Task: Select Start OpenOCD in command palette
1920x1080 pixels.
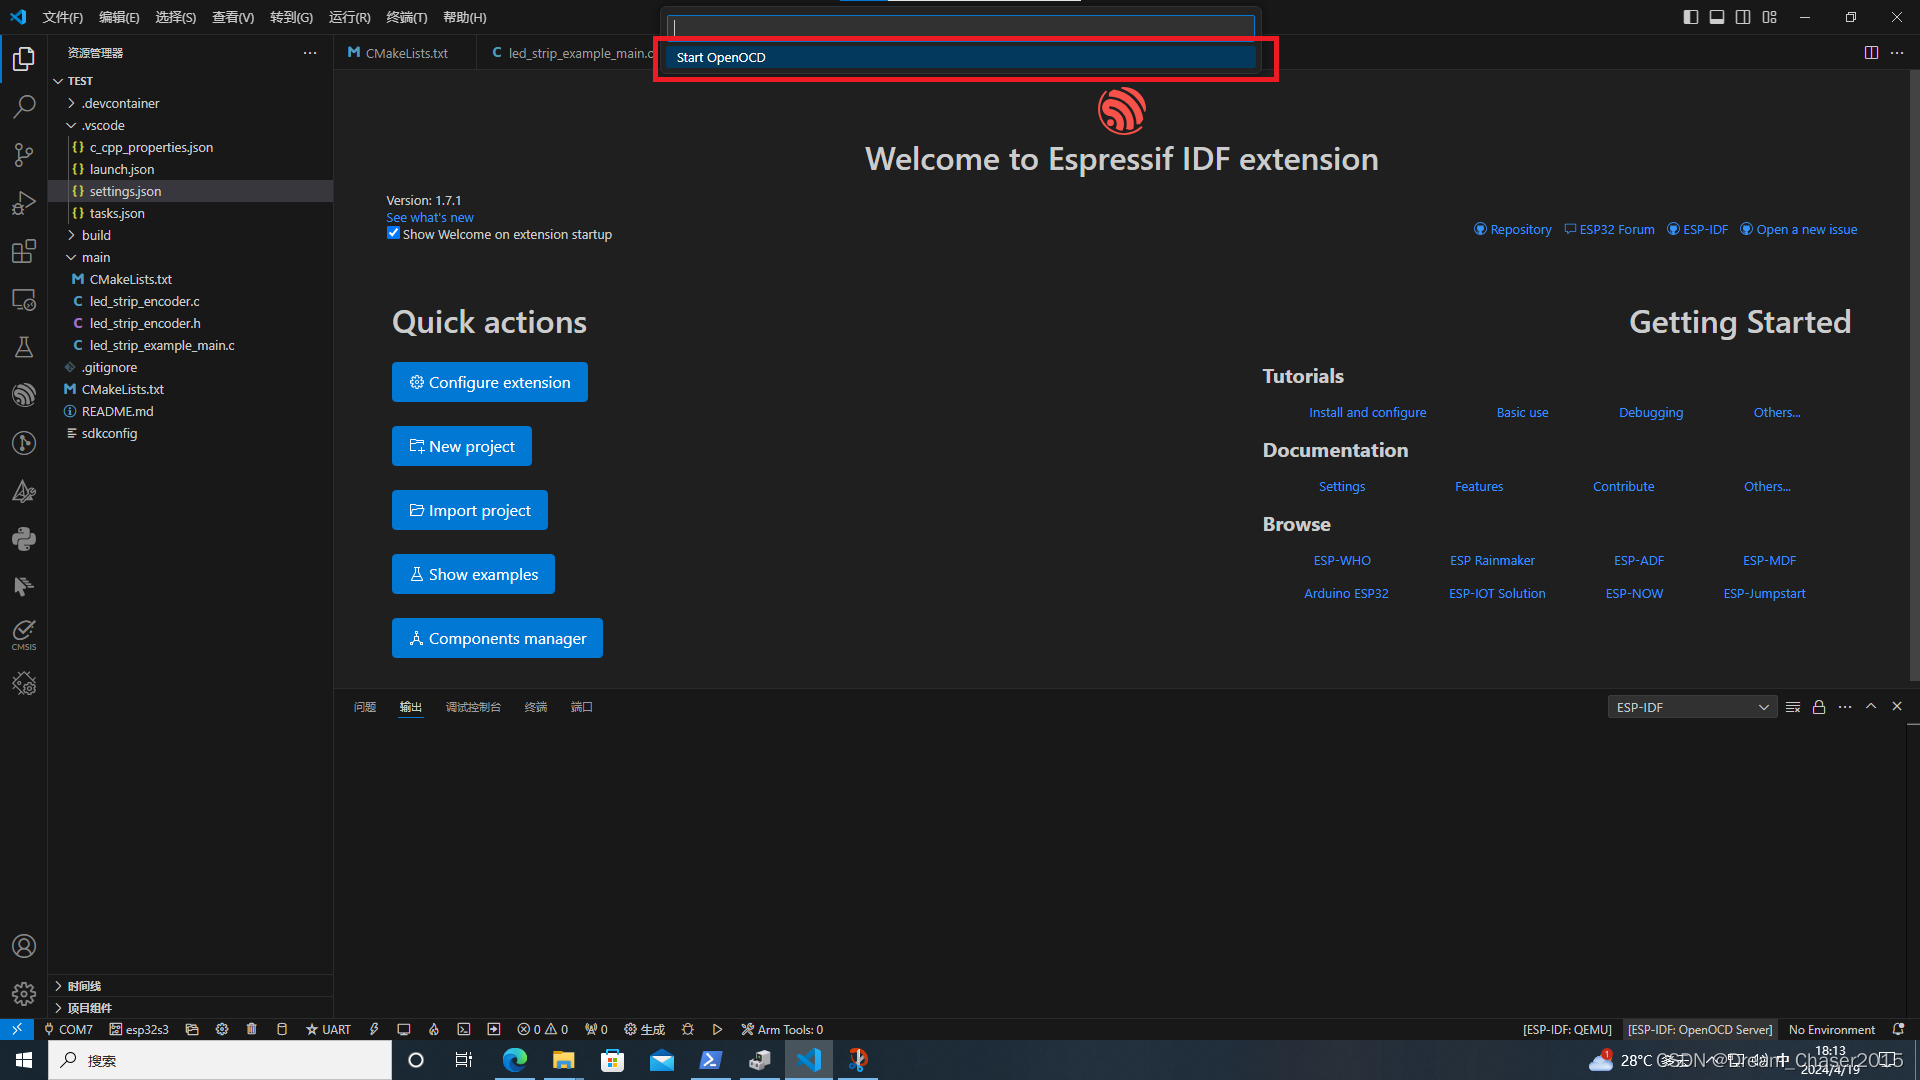Action: click(960, 57)
